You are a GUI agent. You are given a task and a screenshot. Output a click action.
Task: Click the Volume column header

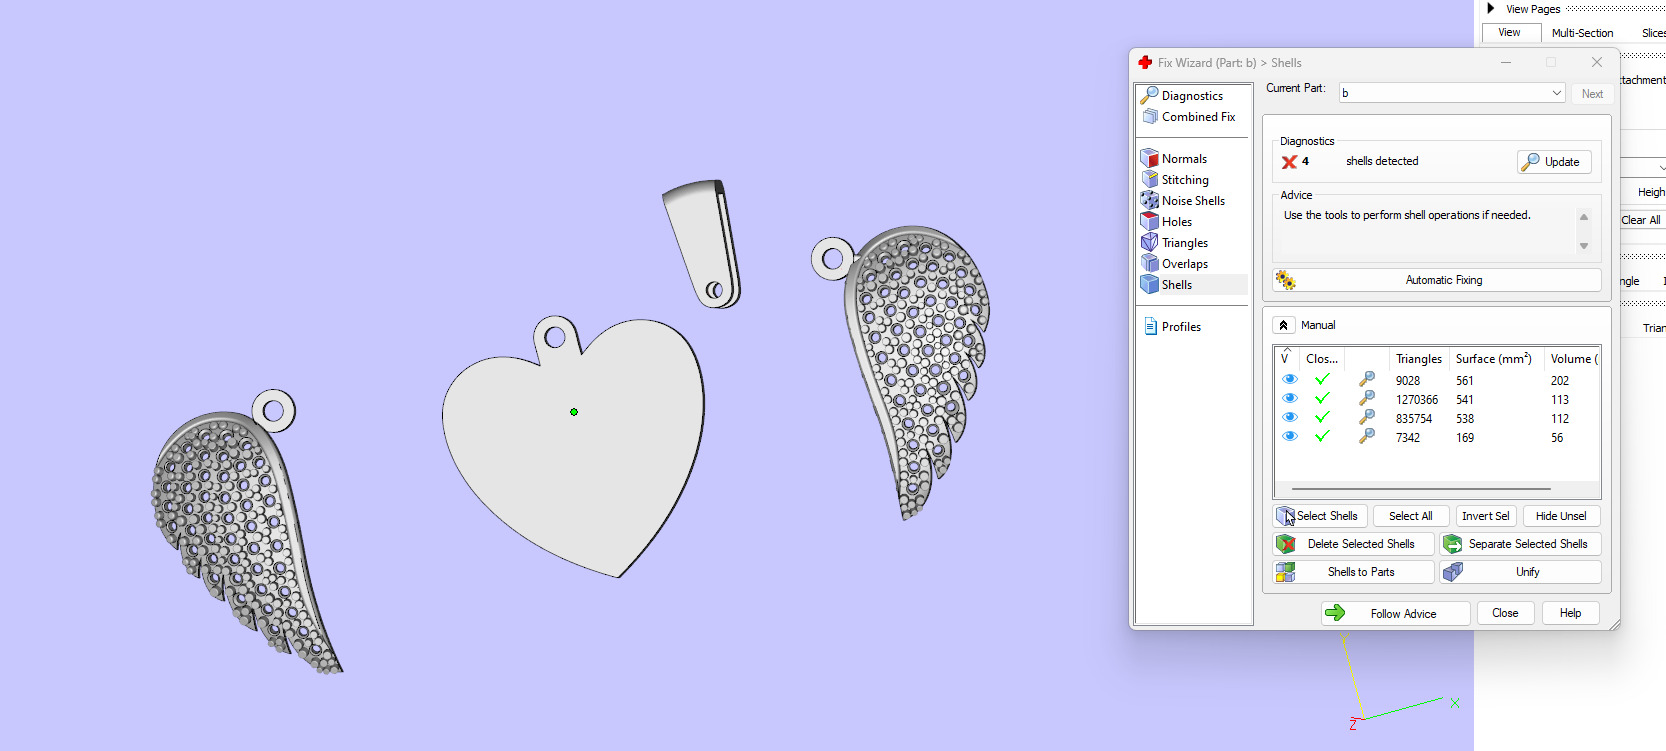[x=1573, y=359]
